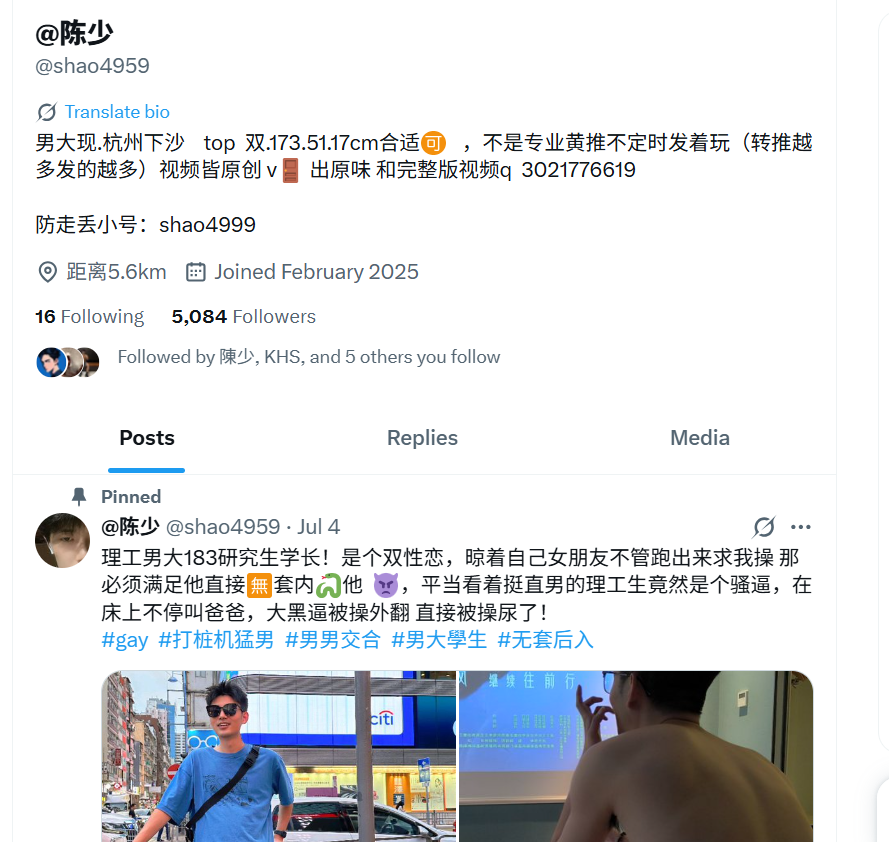Viewport: 889px width, 842px height.
Task: Open the #gay hashtag
Action: click(125, 640)
